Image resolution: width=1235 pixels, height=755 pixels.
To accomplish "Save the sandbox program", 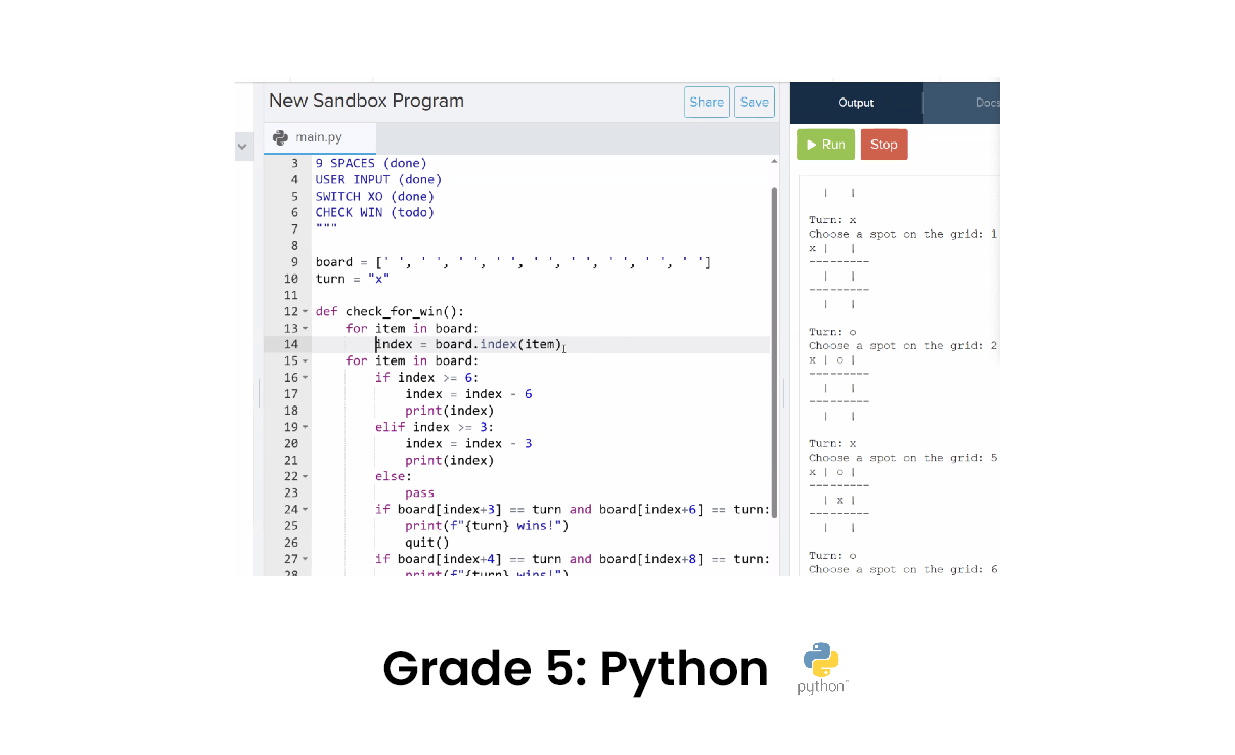I will 754,101.
